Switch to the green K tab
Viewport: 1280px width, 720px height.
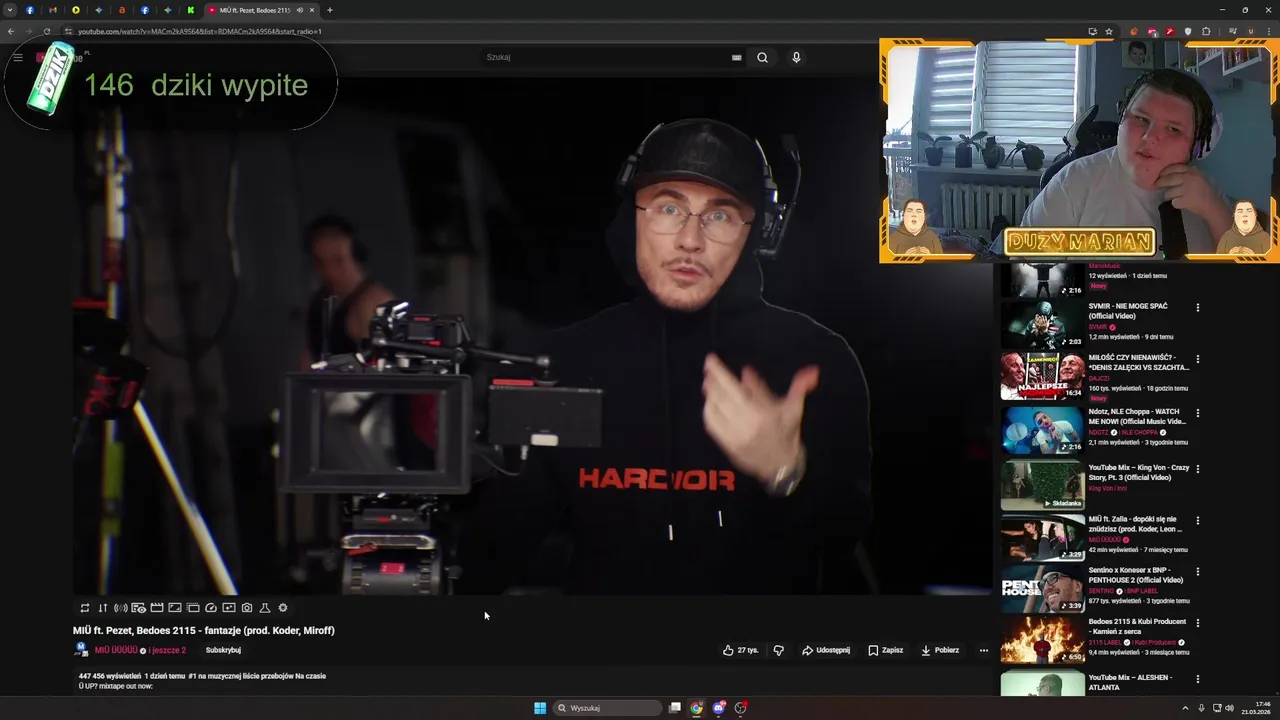(x=190, y=10)
